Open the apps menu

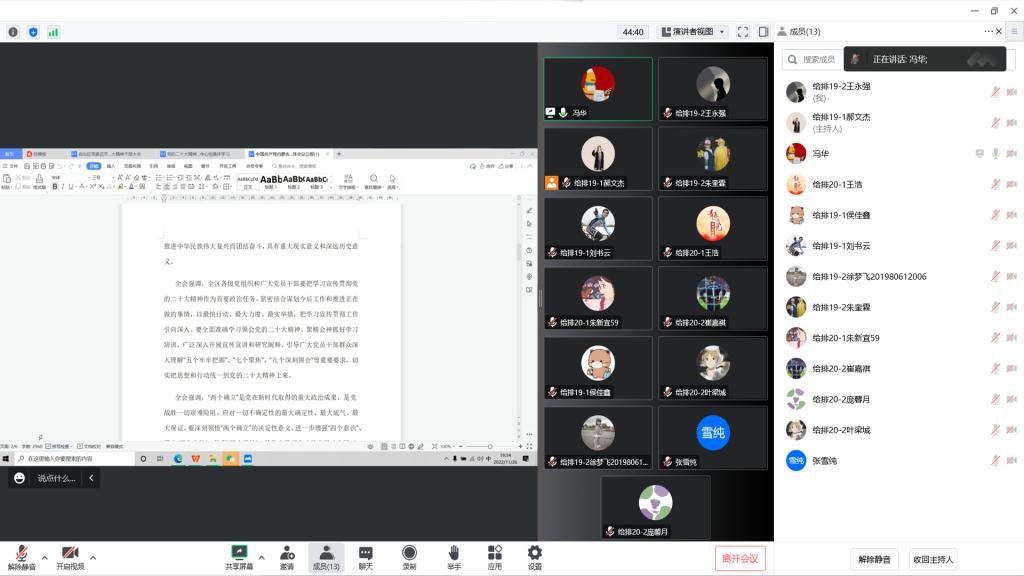(494, 553)
